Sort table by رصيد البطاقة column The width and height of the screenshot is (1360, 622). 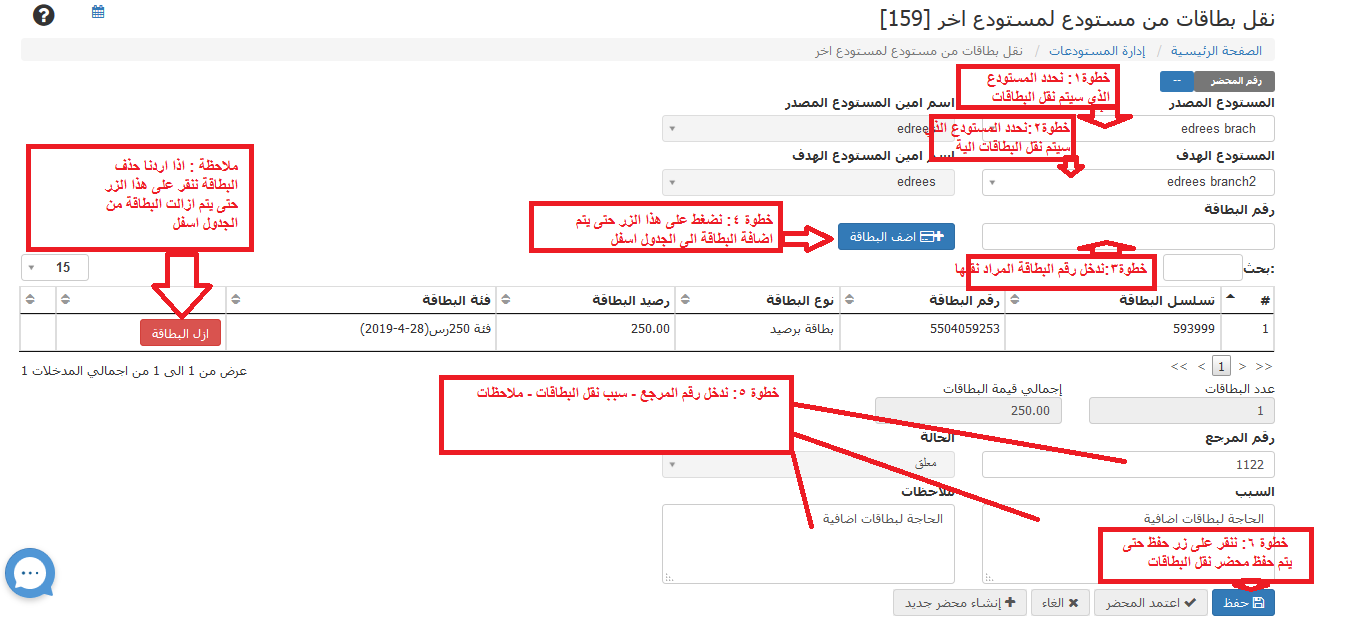coord(585,299)
